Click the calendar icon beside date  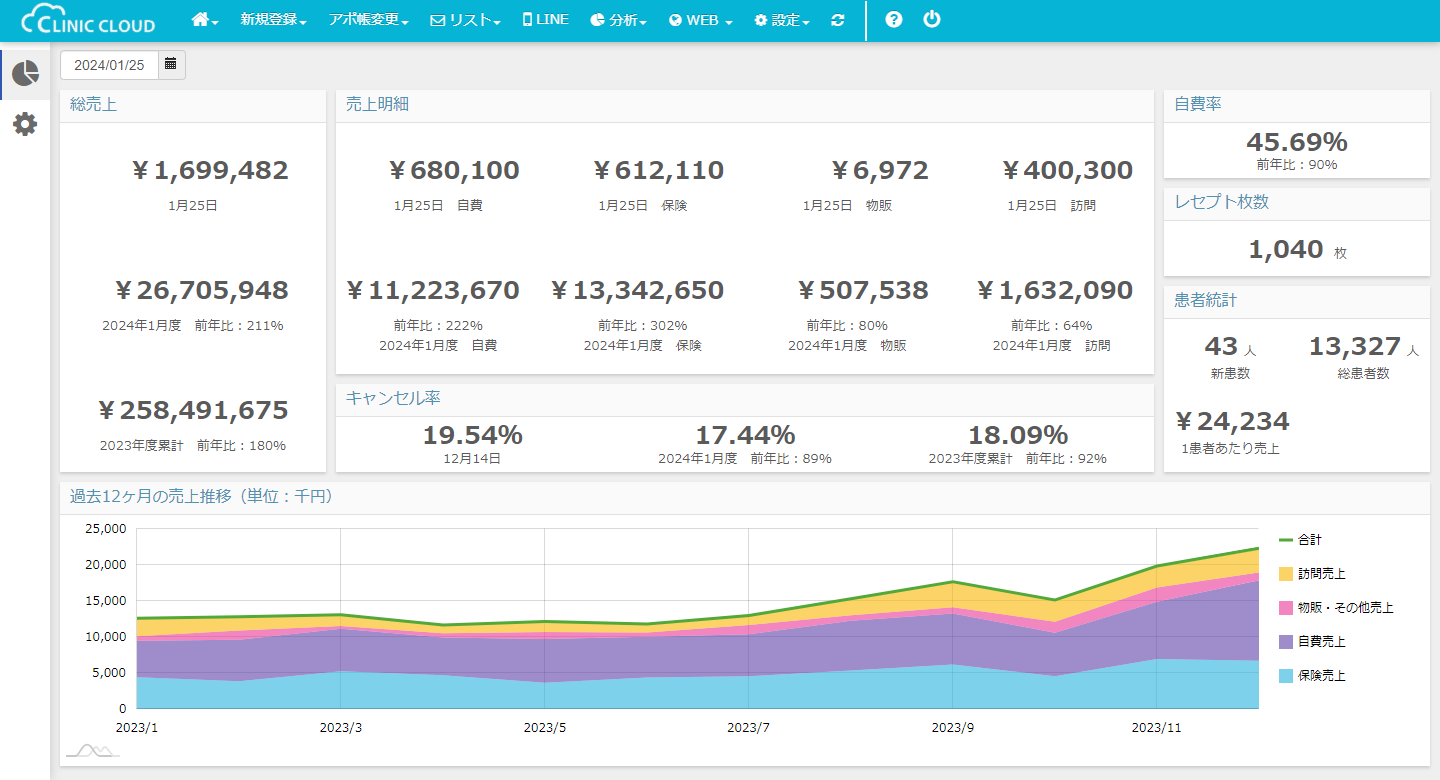(171, 65)
